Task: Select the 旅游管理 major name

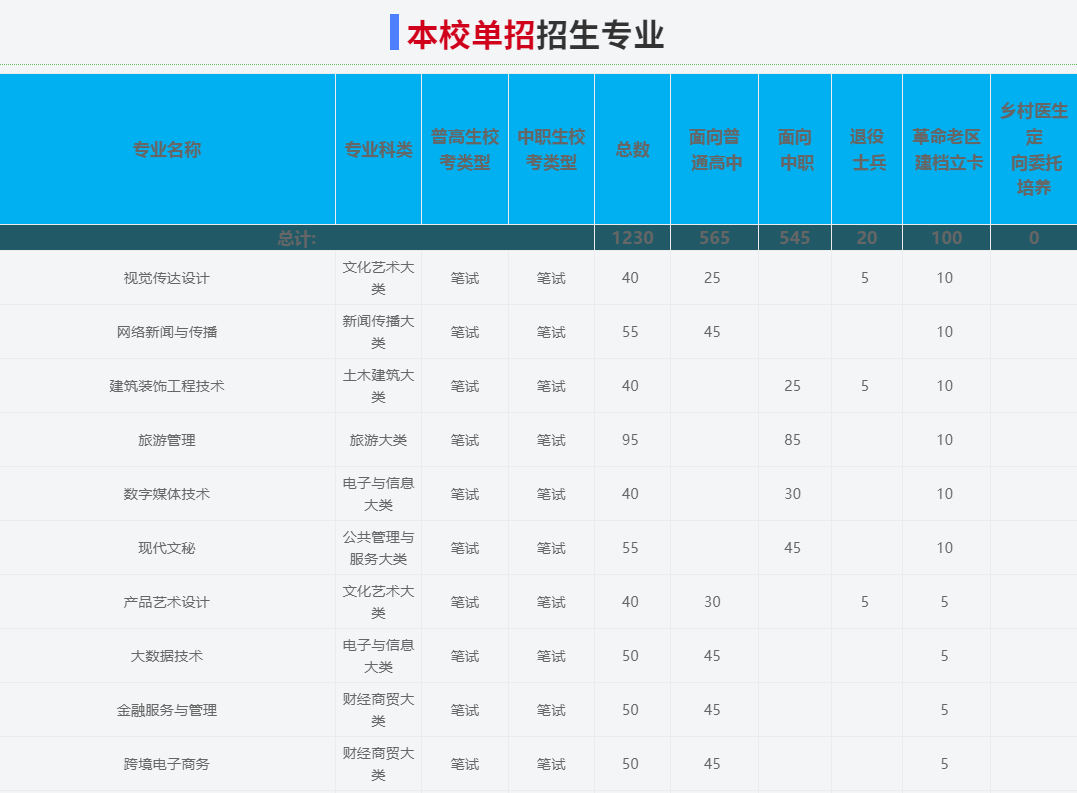Action: pos(167,440)
